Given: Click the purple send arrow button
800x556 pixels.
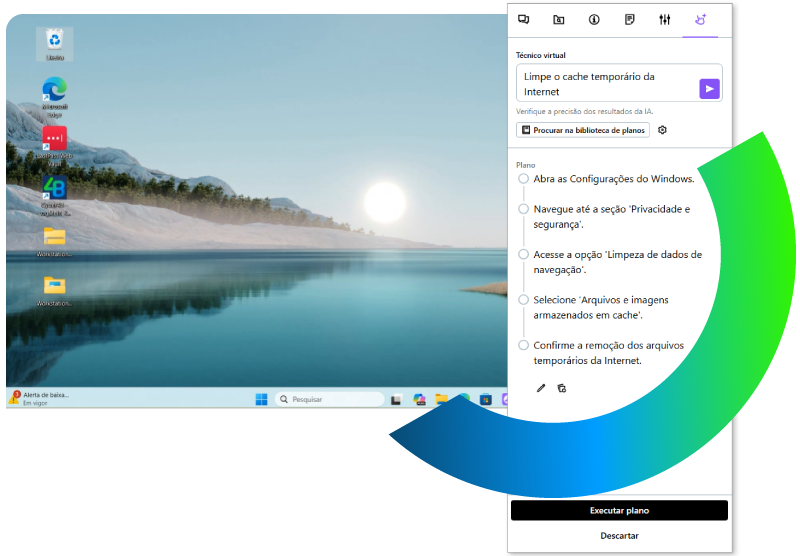Looking at the screenshot, I should click(x=709, y=89).
